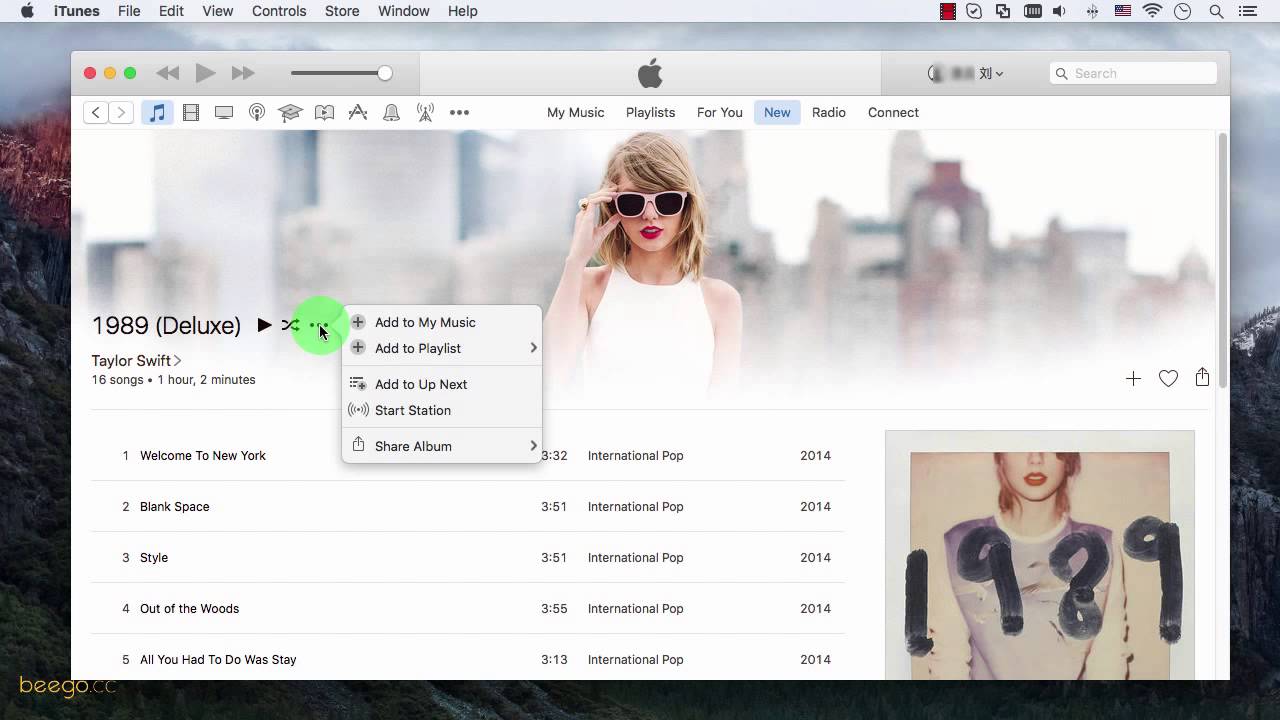This screenshot has height=720, width=1280.
Task: Click the 1989 album cover artwork
Action: (x=1040, y=556)
